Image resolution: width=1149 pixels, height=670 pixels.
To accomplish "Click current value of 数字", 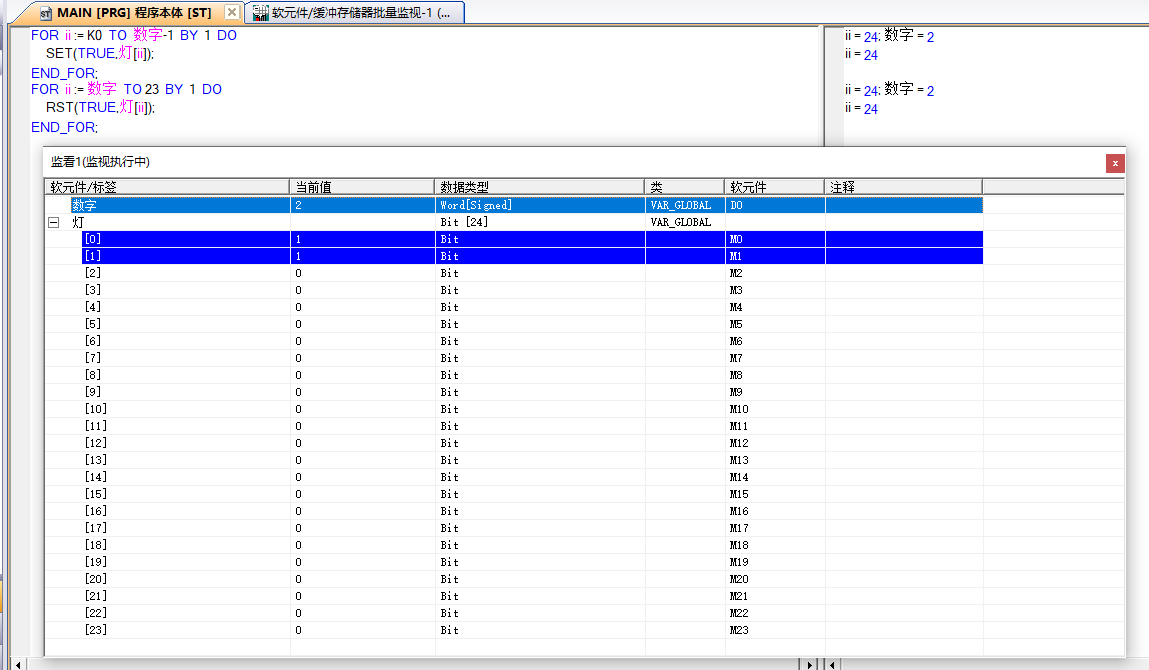I will pyautogui.click(x=362, y=205).
